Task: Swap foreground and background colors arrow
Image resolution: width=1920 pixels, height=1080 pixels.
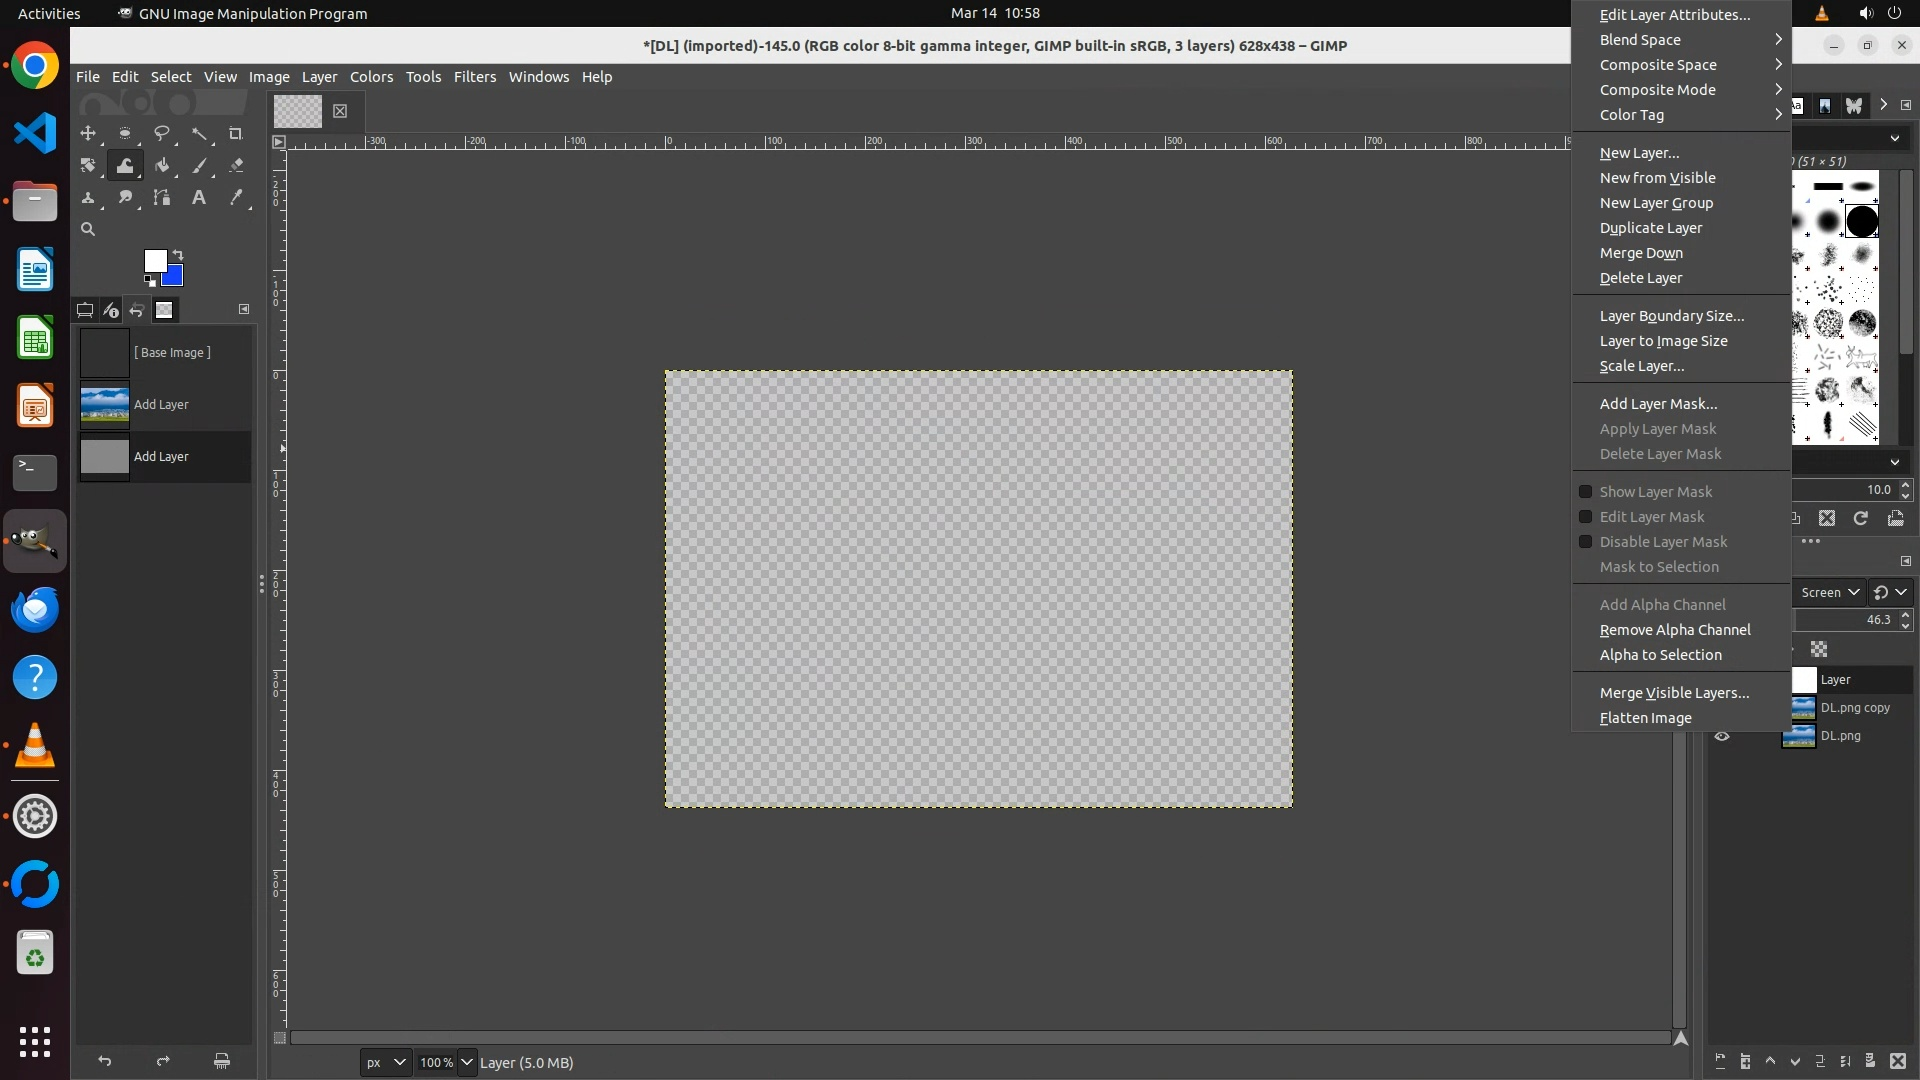Action: (x=178, y=254)
